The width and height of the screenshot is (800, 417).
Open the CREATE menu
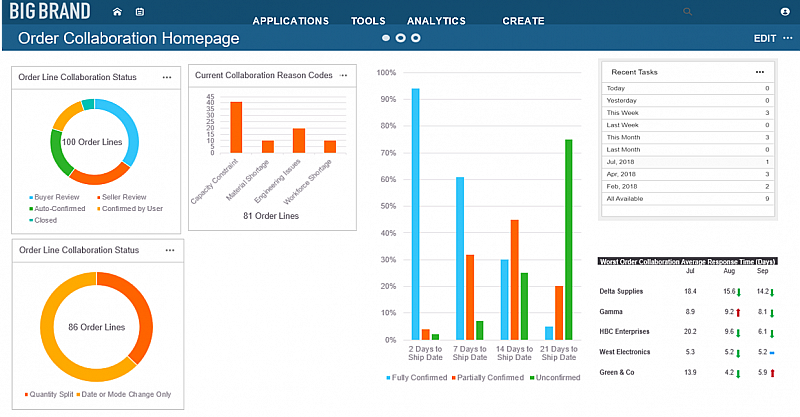pos(523,21)
